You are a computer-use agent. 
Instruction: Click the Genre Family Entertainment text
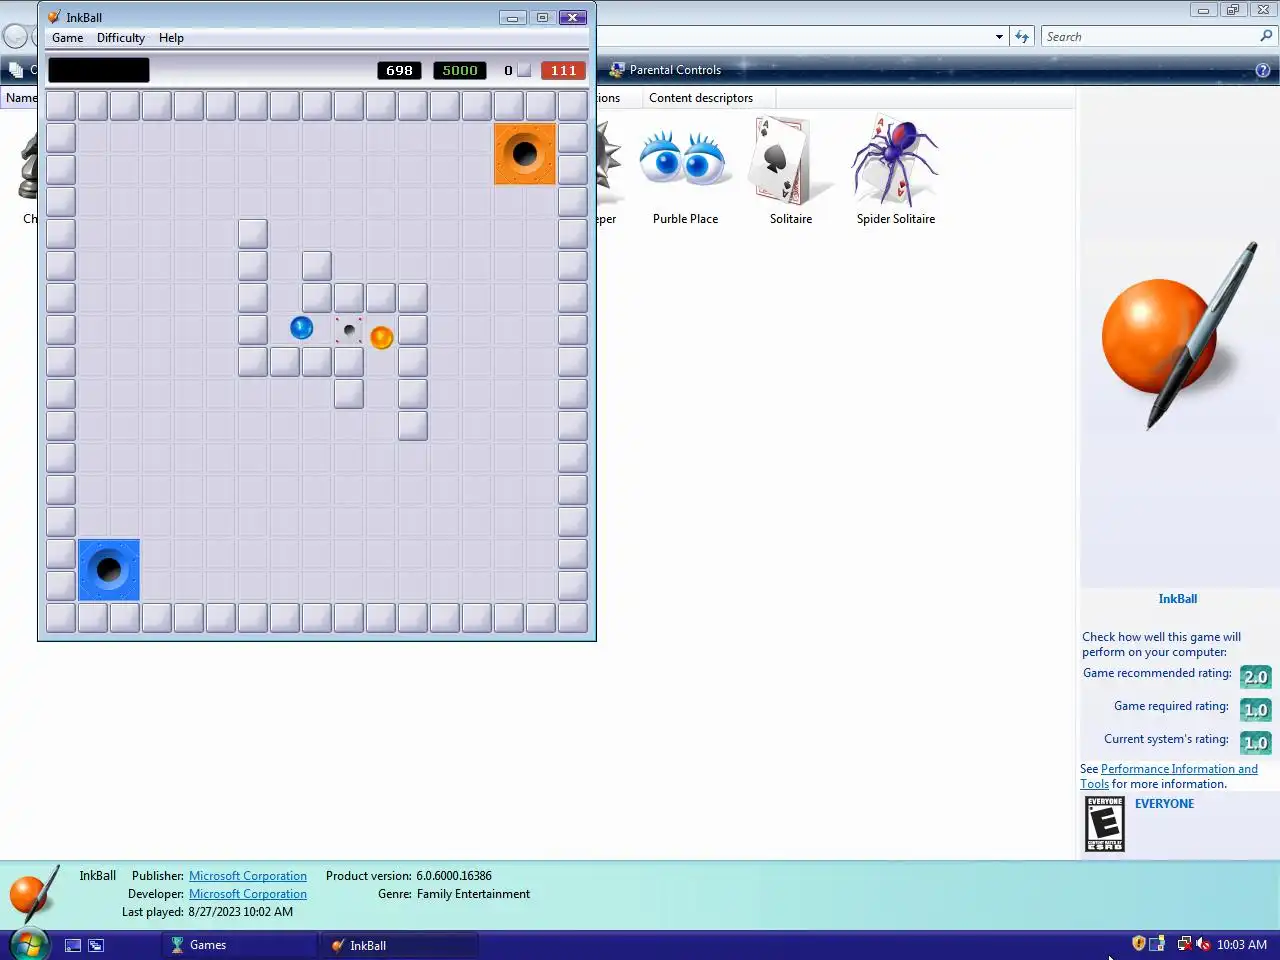click(x=473, y=894)
